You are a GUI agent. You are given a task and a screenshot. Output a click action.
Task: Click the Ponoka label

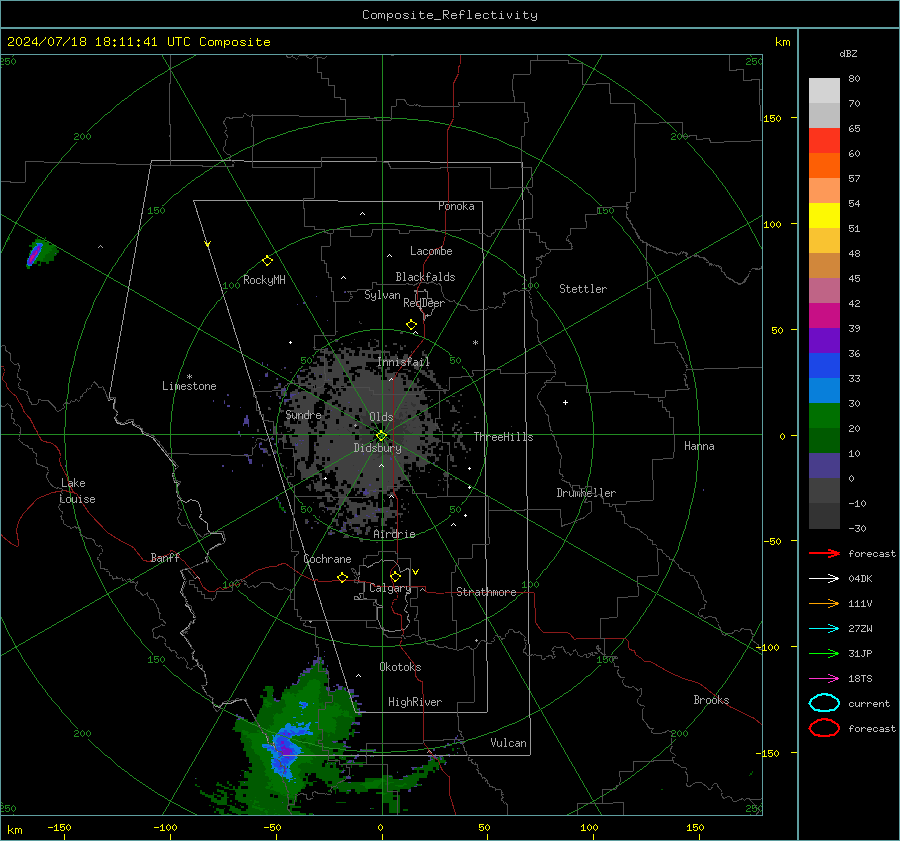[x=456, y=206]
